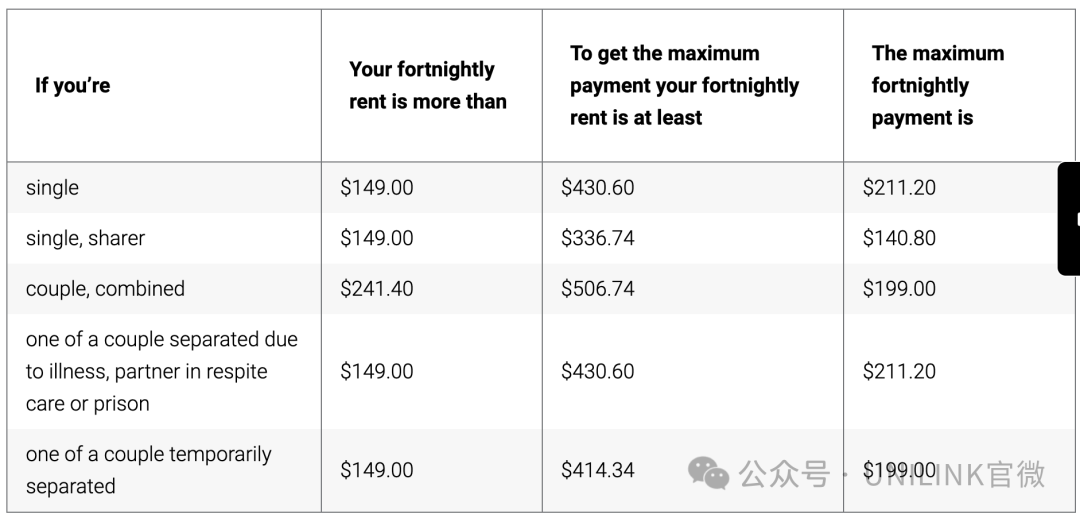
Task: Click the $414.34 cell in the last row
Action: pos(597,470)
